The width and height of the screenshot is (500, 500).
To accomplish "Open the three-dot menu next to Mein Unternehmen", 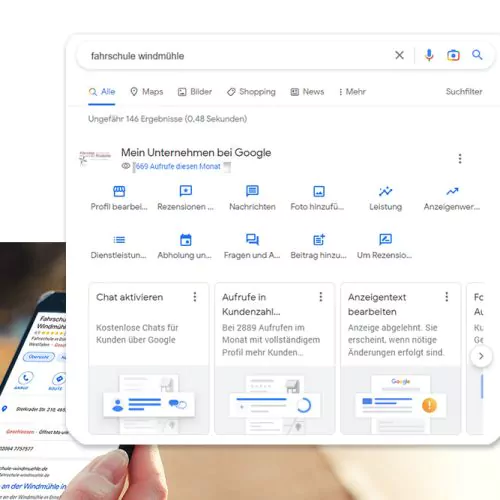I will (x=460, y=159).
